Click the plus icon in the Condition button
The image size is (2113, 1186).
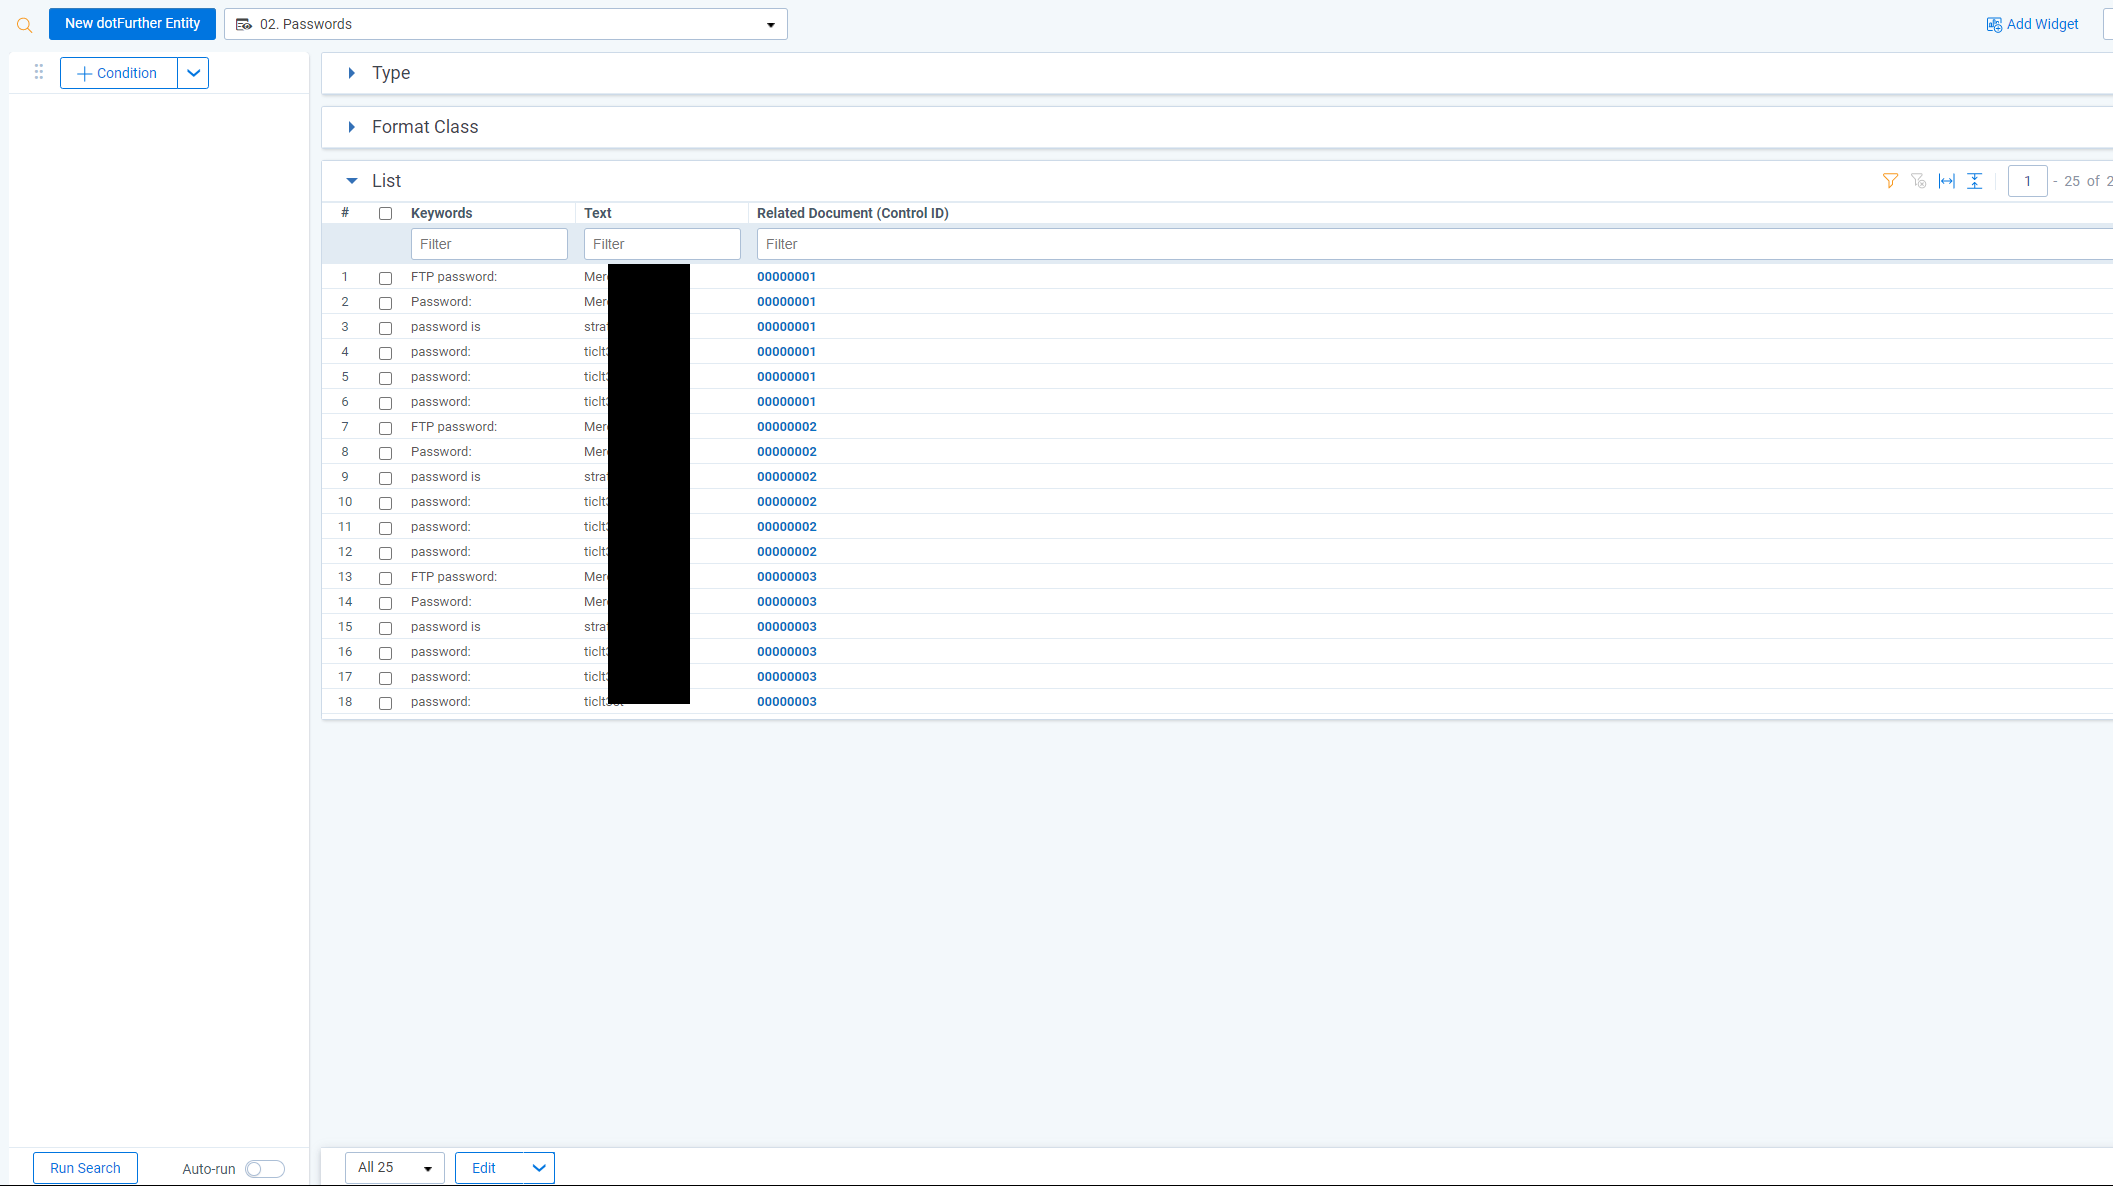[85, 73]
